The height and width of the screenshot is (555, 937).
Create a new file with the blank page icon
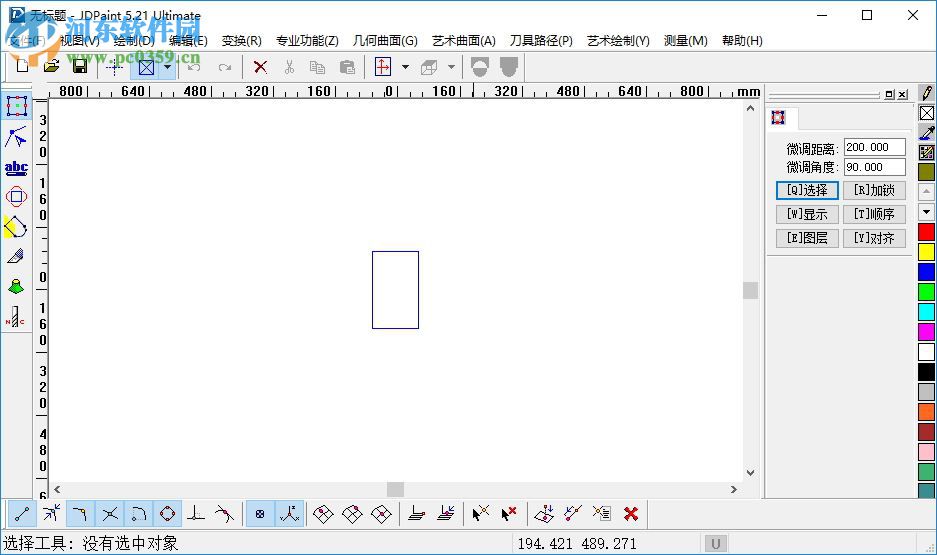(22, 66)
